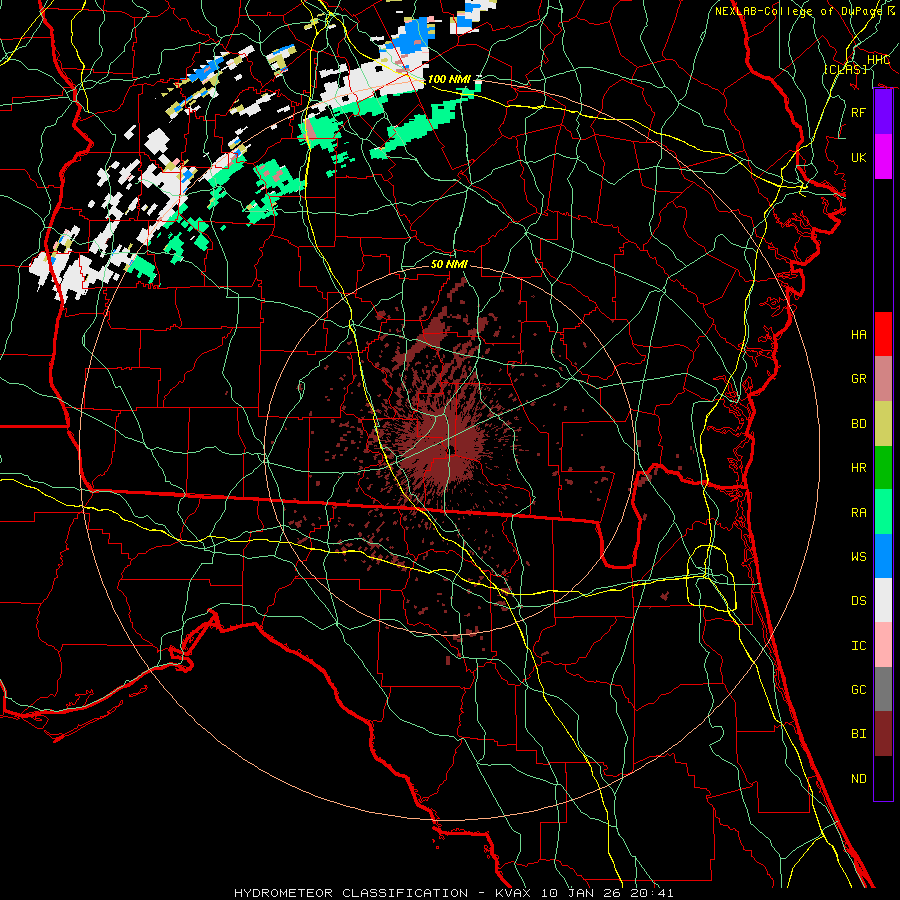Click the KVAX radar site identifier
The image size is (900, 900).
click(x=515, y=893)
